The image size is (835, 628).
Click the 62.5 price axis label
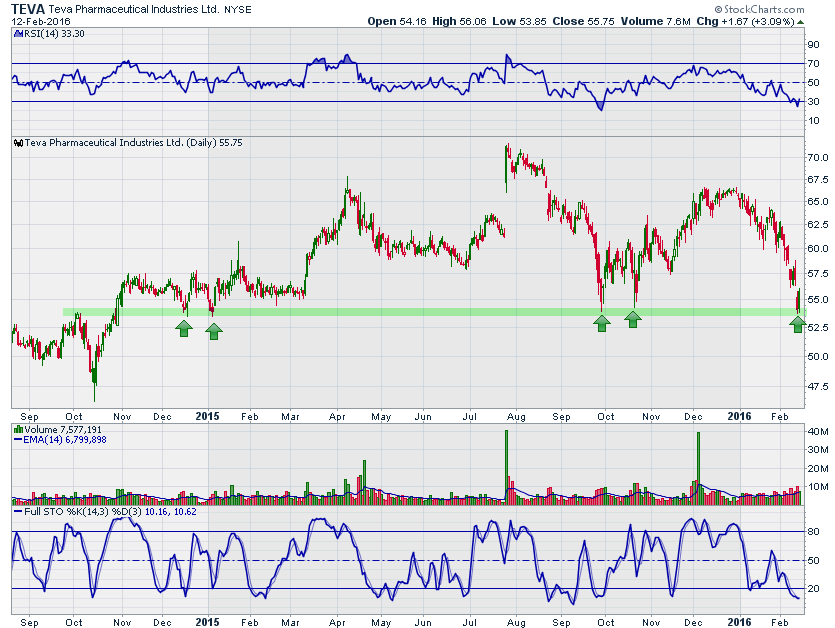click(818, 225)
